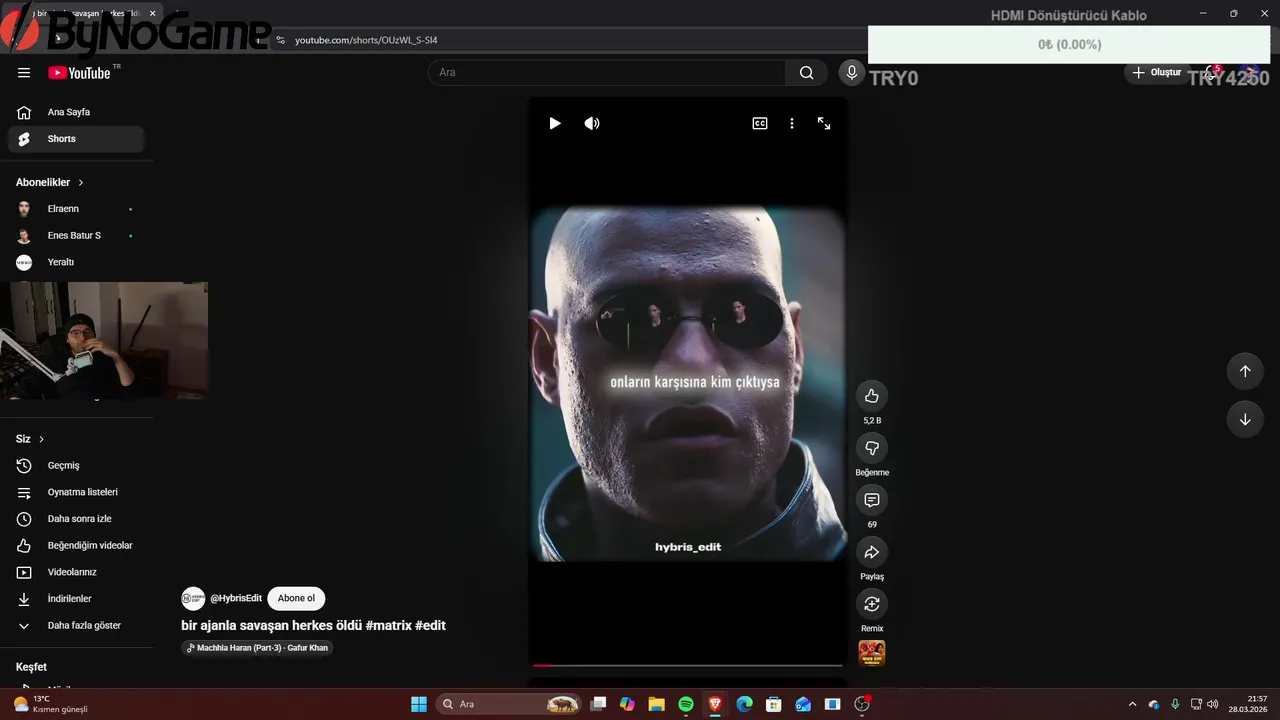
Task: Share the Short via Paylaş
Action: (872, 552)
